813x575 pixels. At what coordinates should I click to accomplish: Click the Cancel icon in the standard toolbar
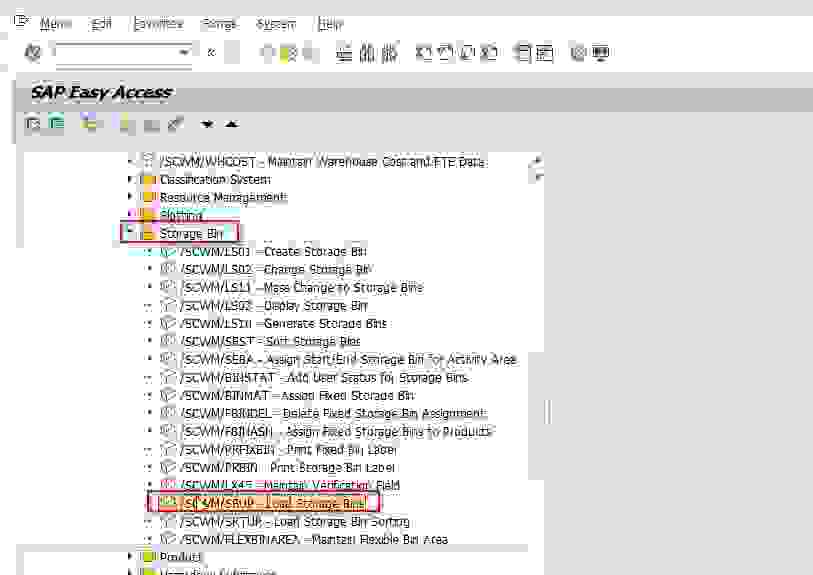308,52
